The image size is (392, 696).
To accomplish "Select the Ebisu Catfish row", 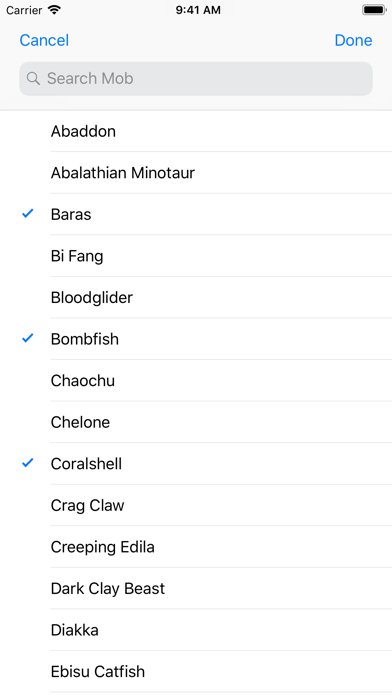I will point(196,672).
